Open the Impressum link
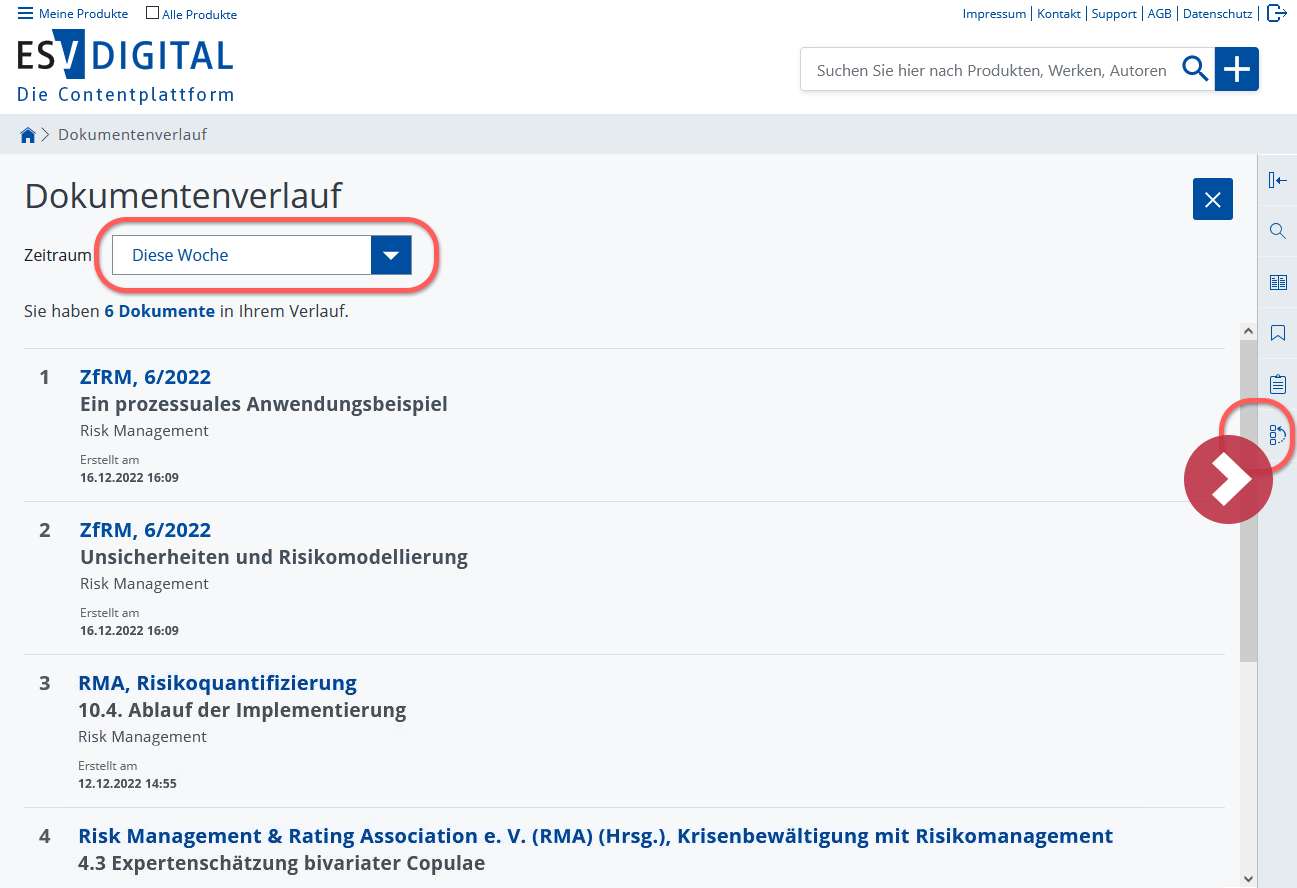Screen dimensions: 1297x888 994,13
